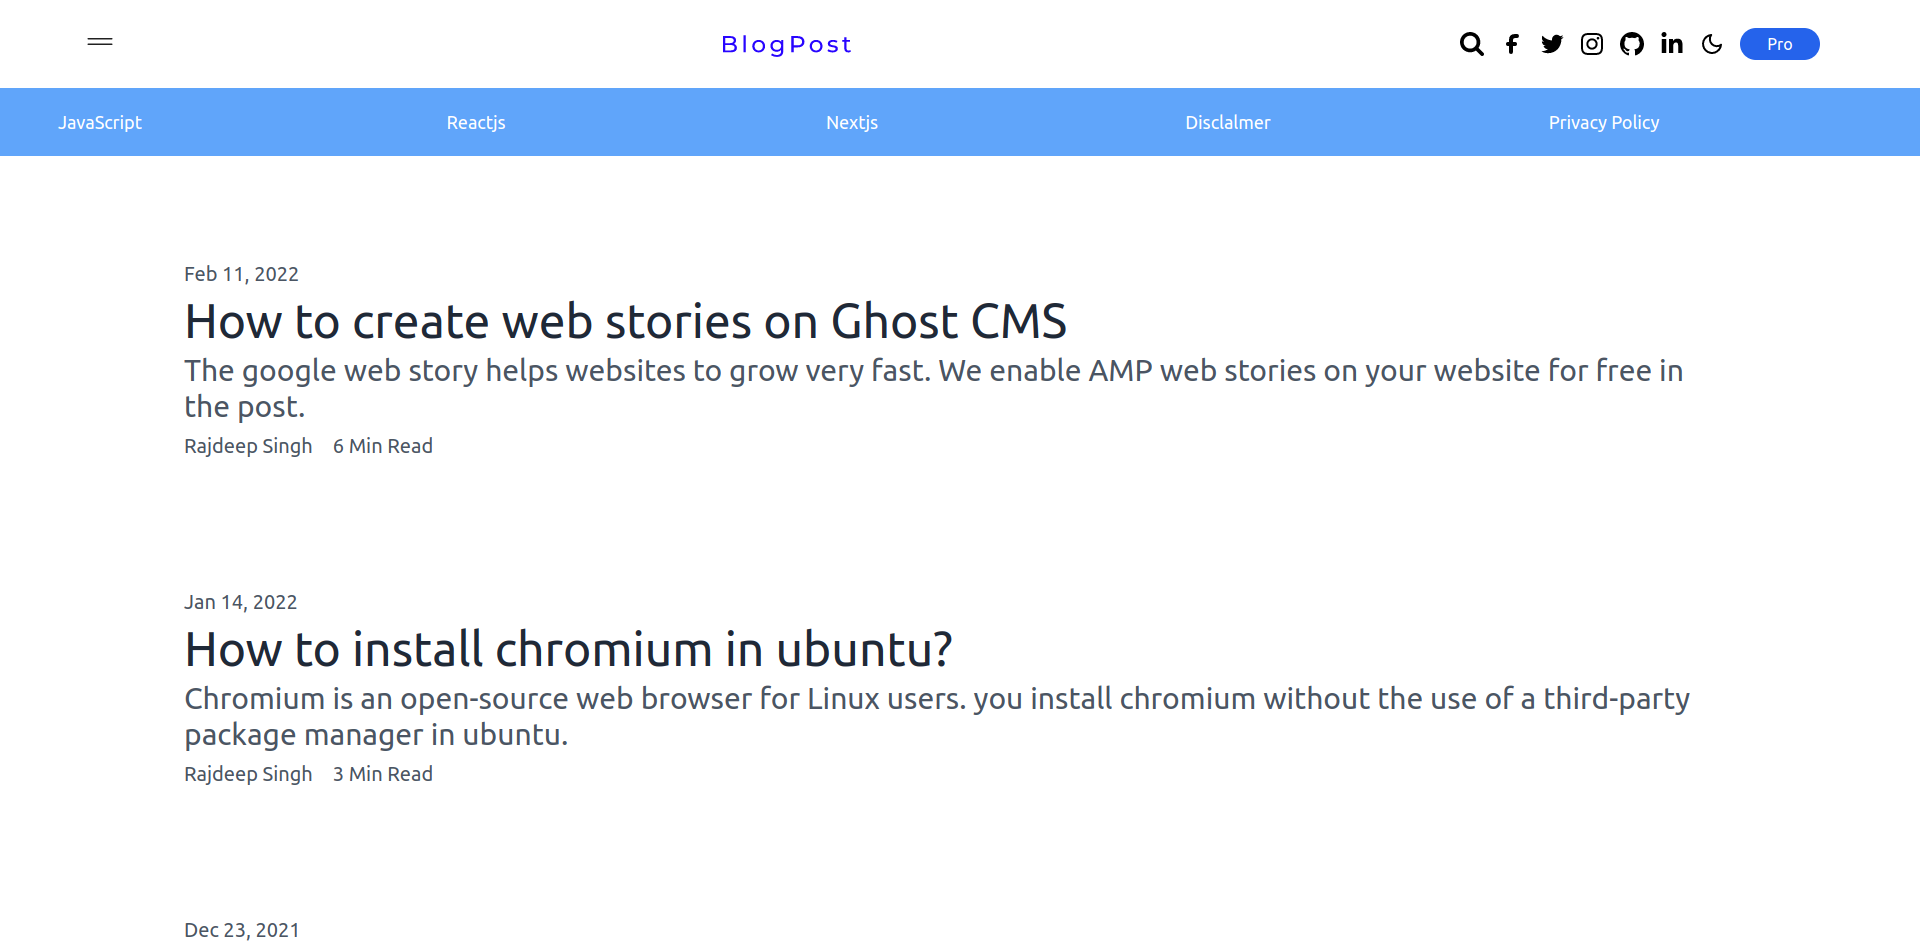Click the blue Pro button
This screenshot has width=1920, height=948.
1780,44
